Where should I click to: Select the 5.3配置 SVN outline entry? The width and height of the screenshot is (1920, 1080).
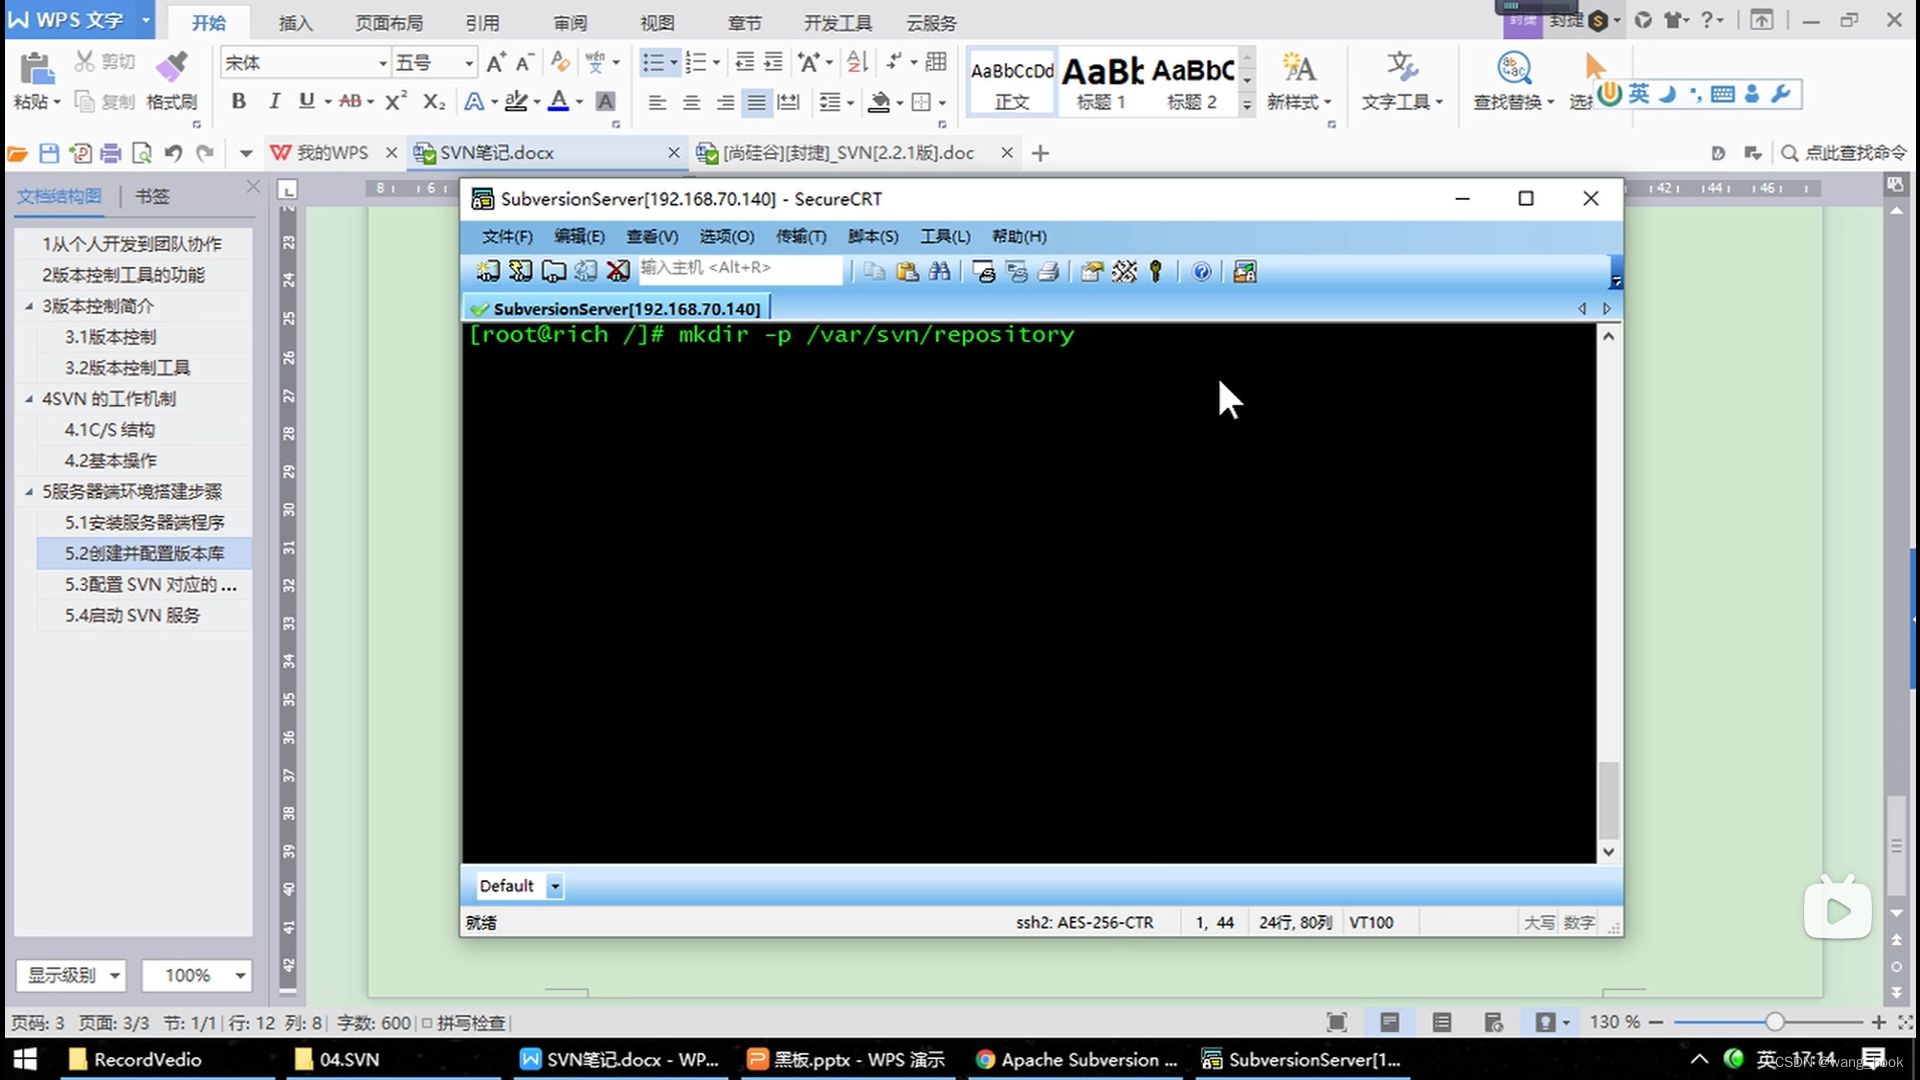pos(150,585)
